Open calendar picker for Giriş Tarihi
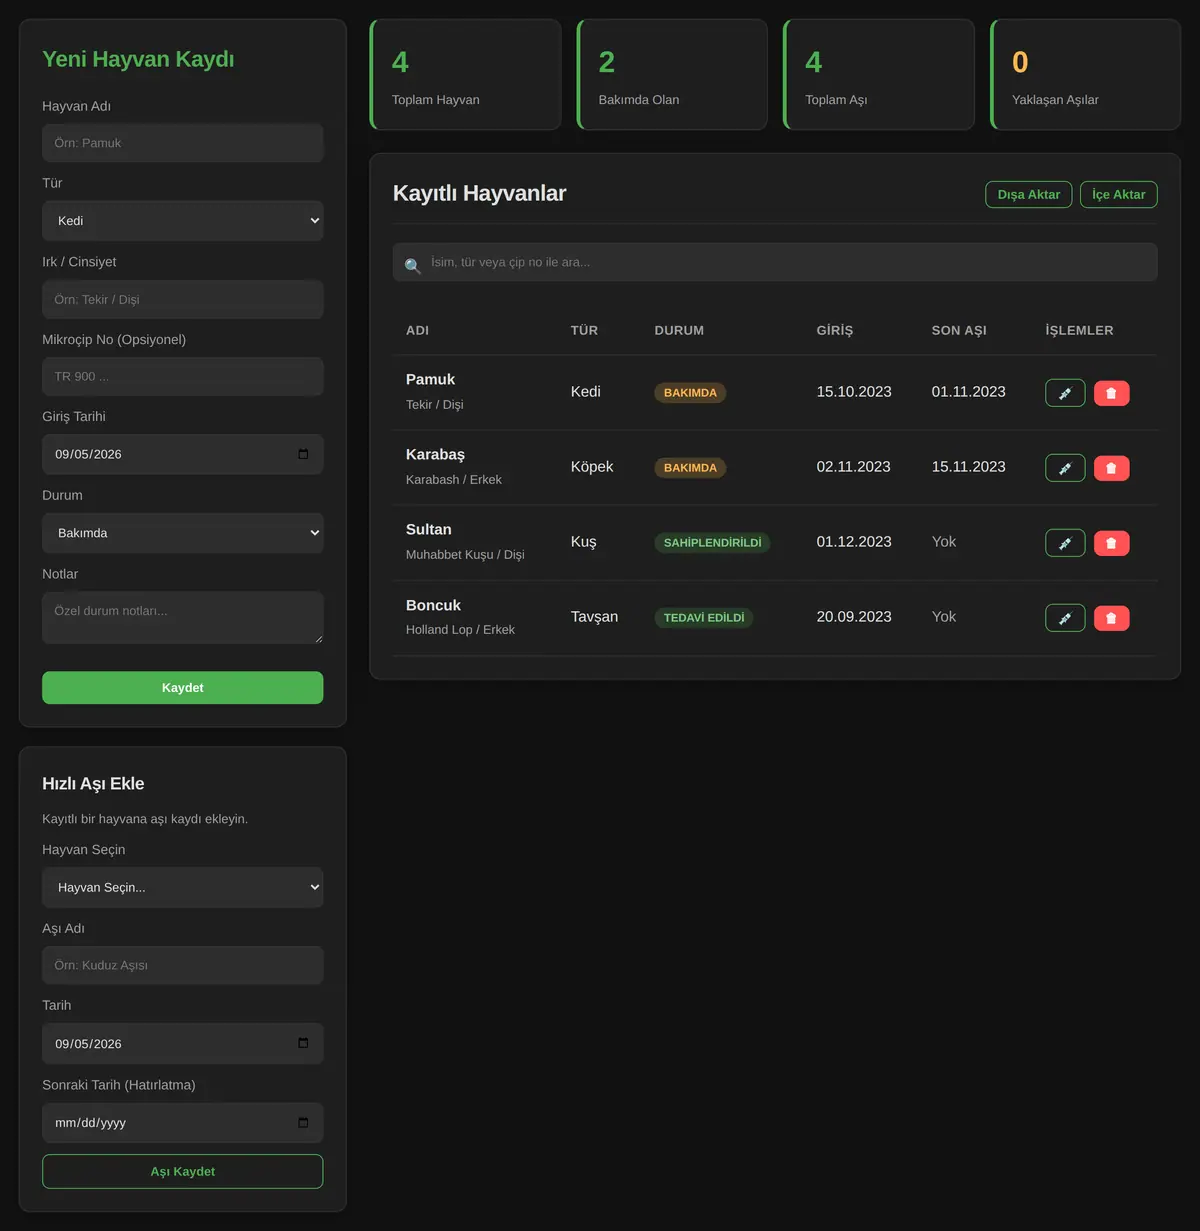The image size is (1200, 1231). pos(303,454)
